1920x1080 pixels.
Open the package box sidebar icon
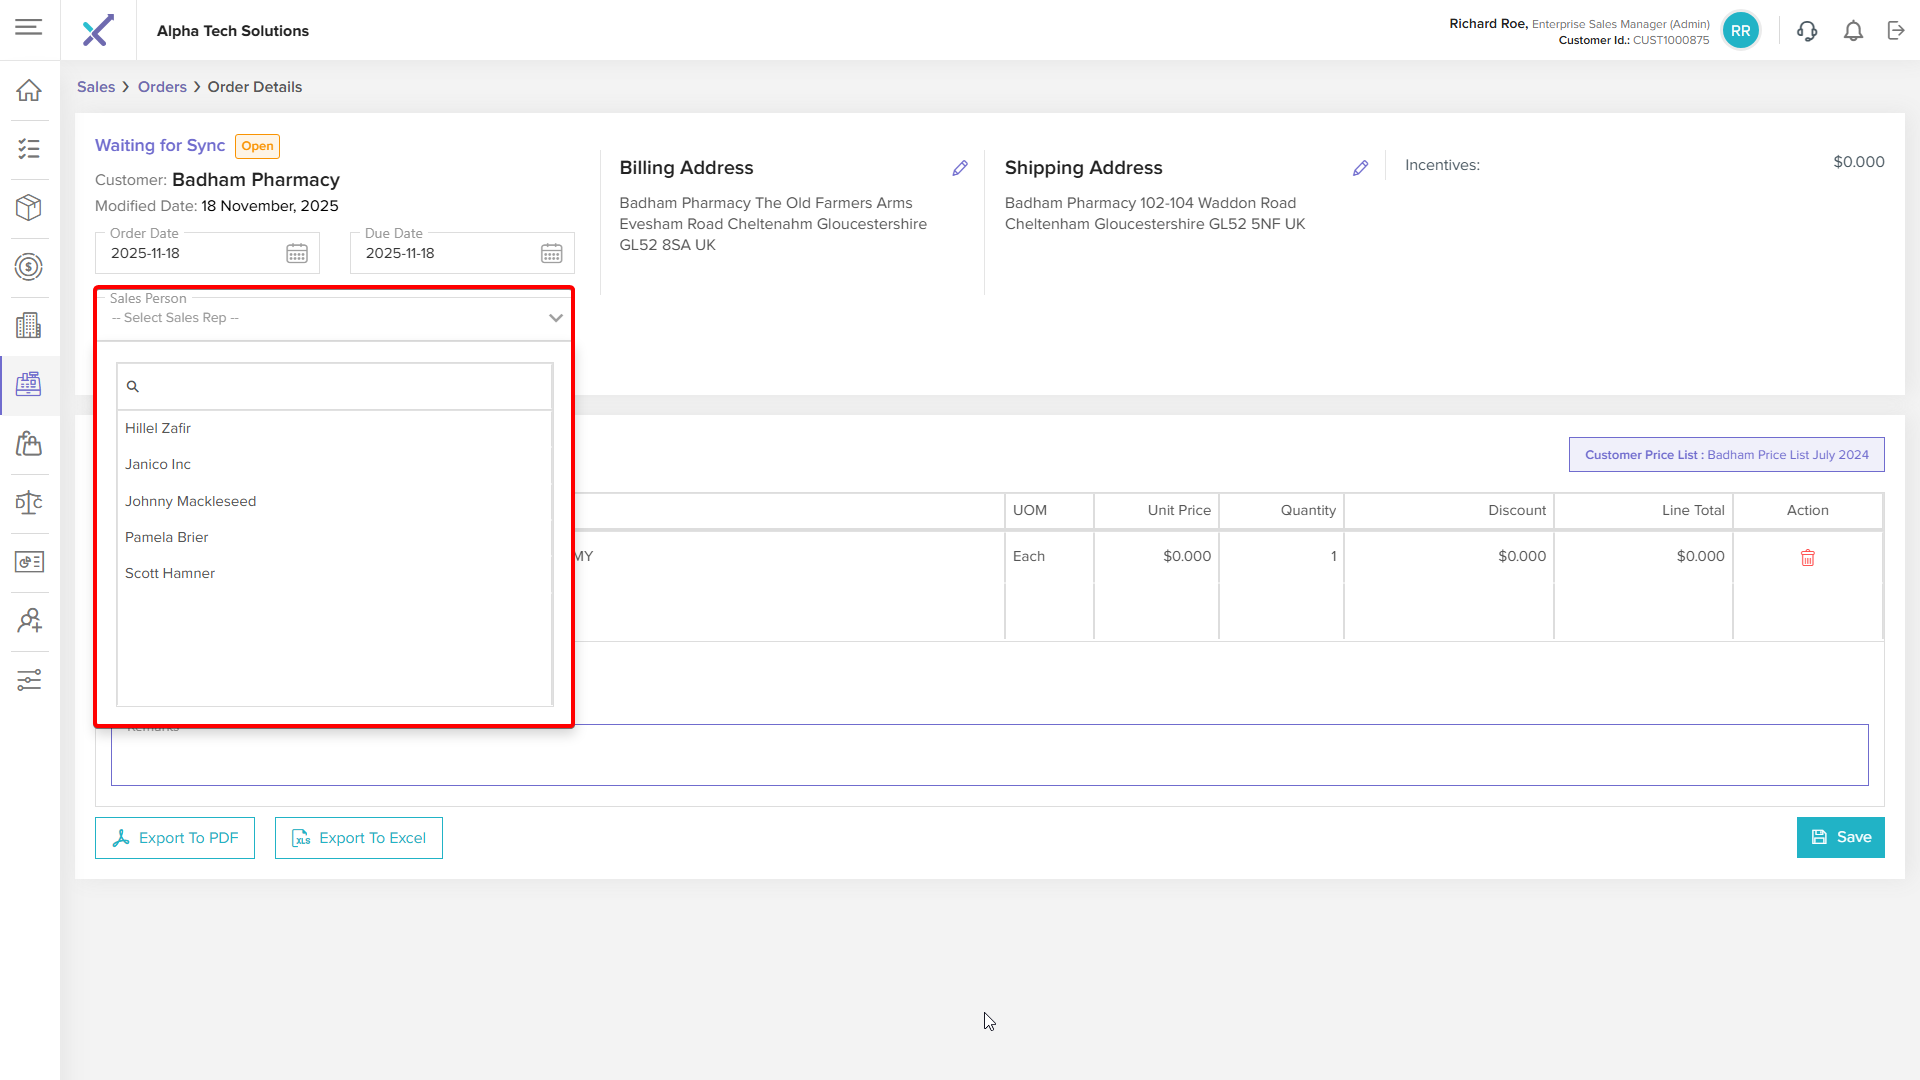pyautogui.click(x=29, y=207)
